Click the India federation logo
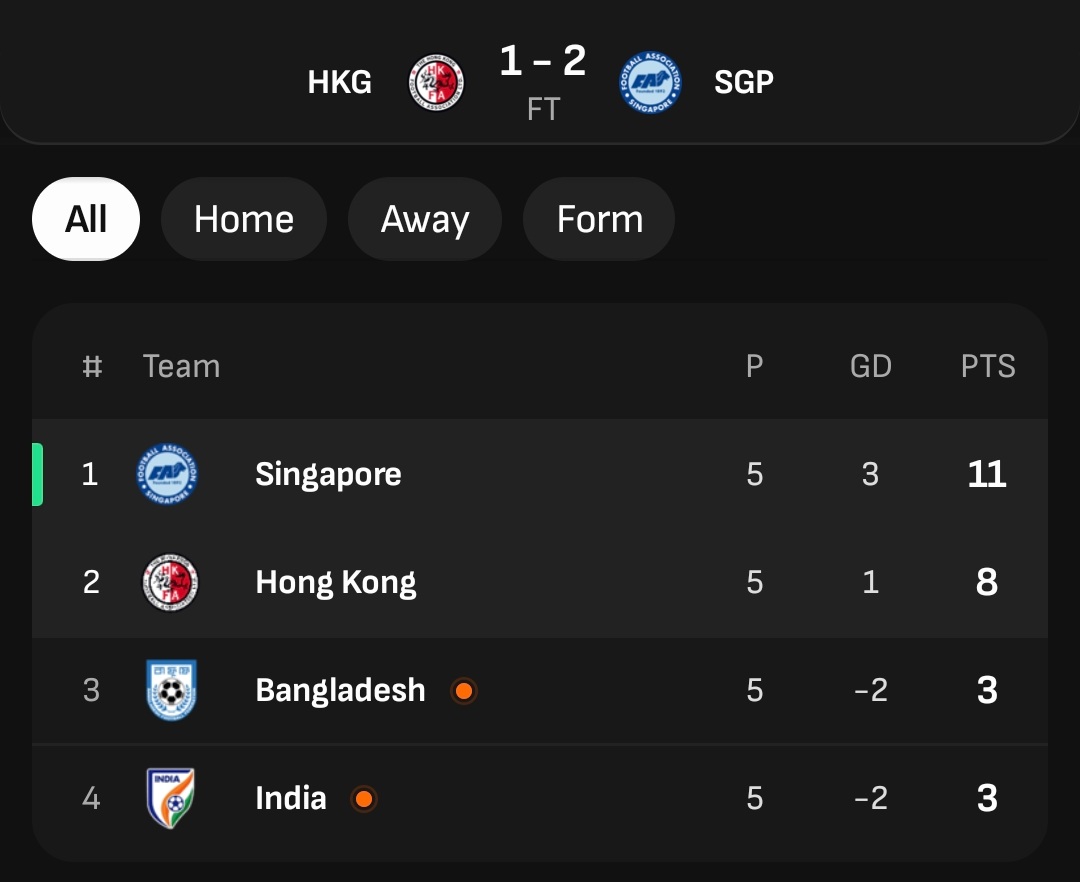The height and width of the screenshot is (882, 1080). (x=170, y=798)
